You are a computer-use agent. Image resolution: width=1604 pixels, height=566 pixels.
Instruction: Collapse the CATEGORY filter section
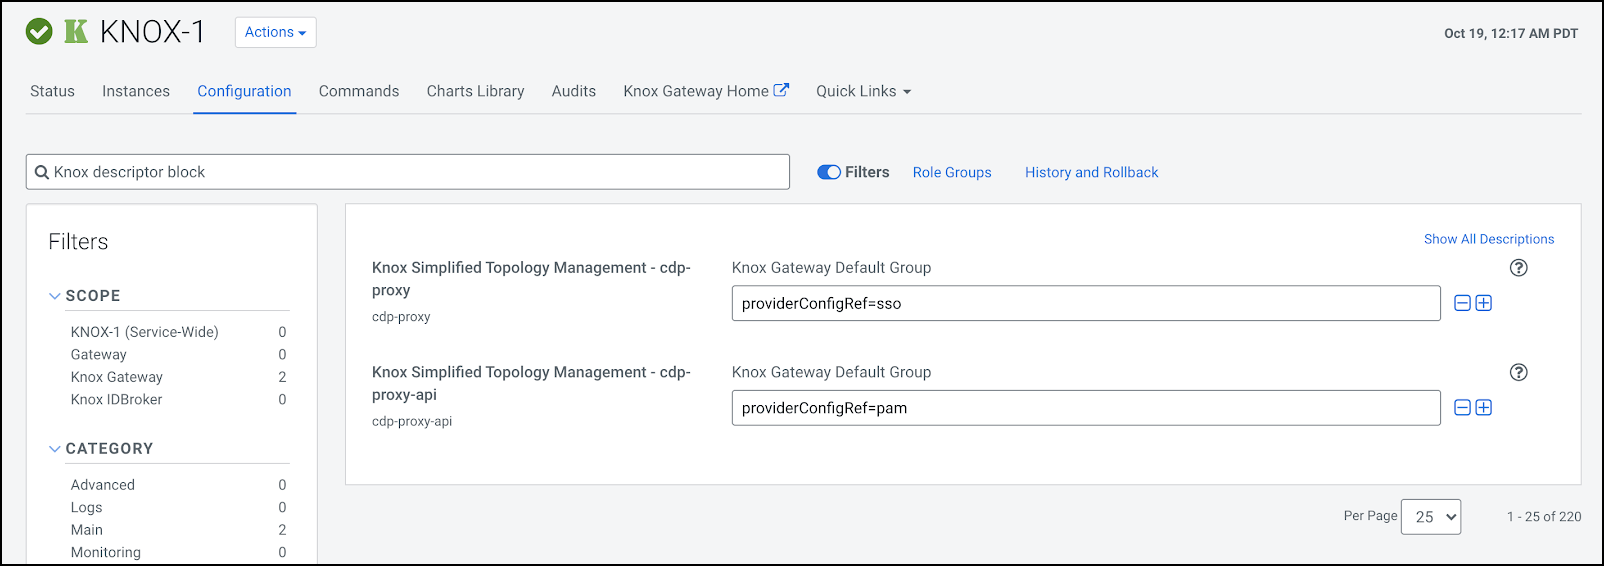[55, 449]
